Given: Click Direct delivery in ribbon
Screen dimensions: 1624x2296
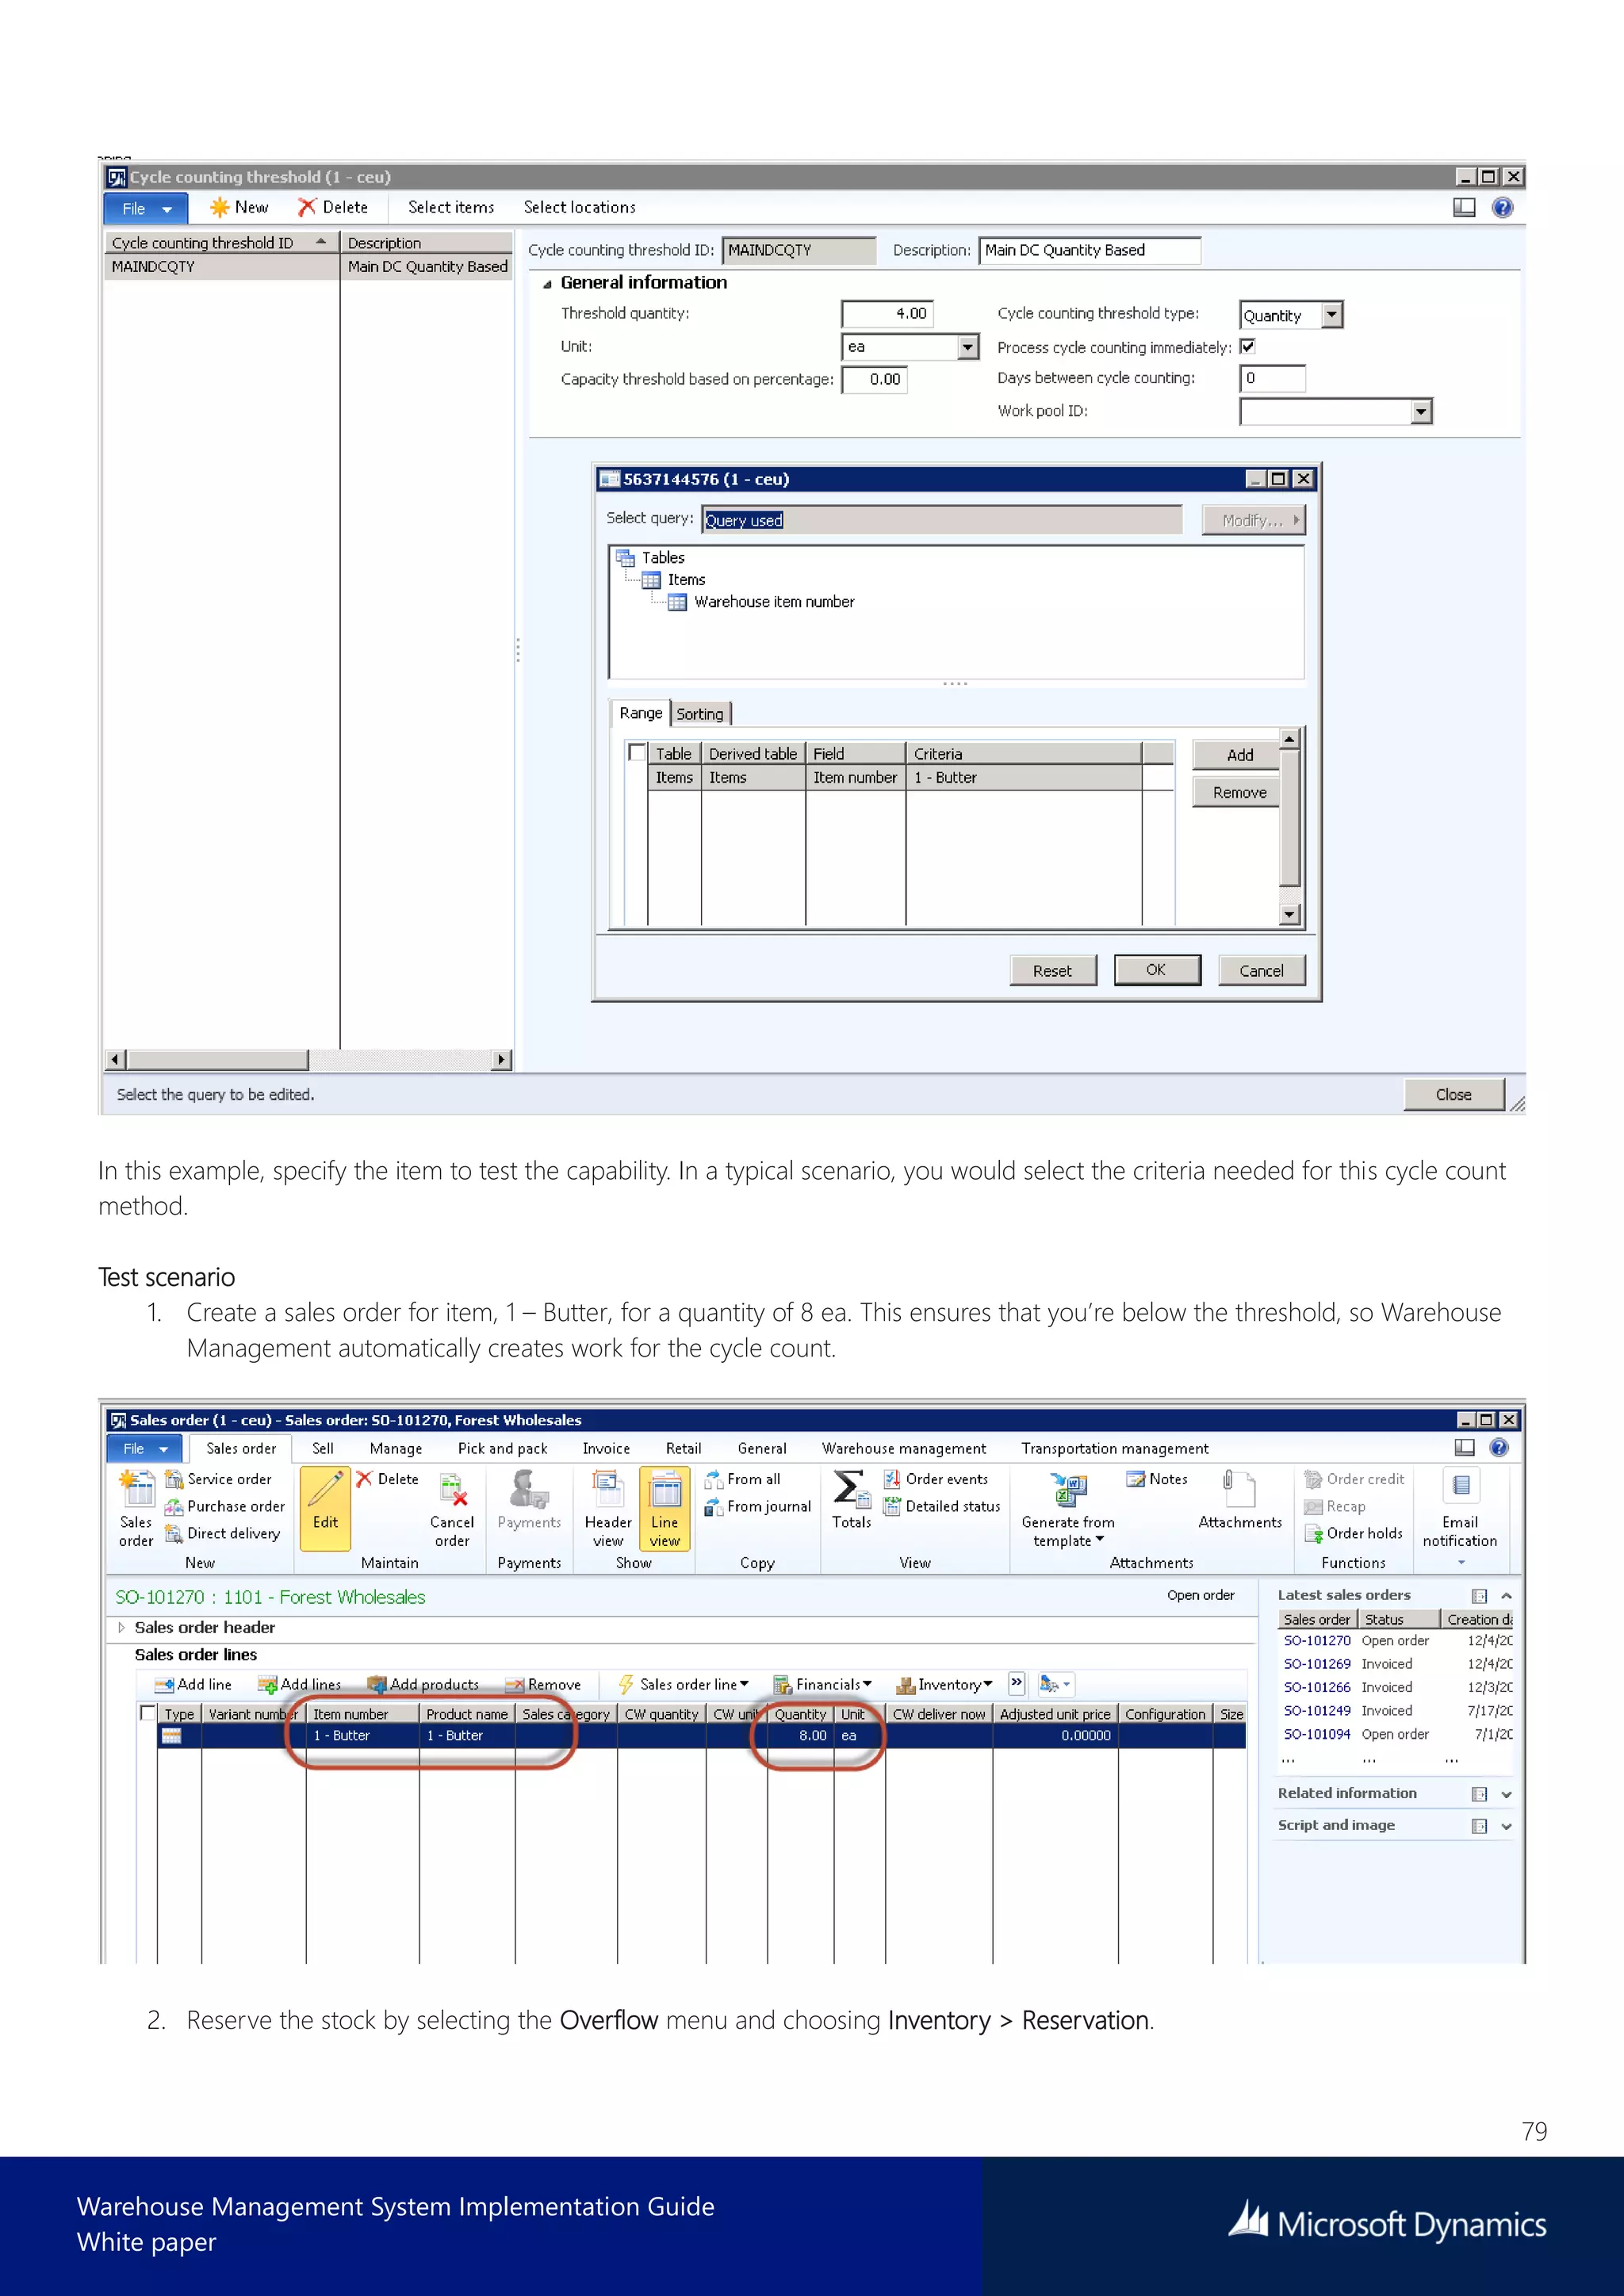Looking at the screenshot, I should [222, 1533].
